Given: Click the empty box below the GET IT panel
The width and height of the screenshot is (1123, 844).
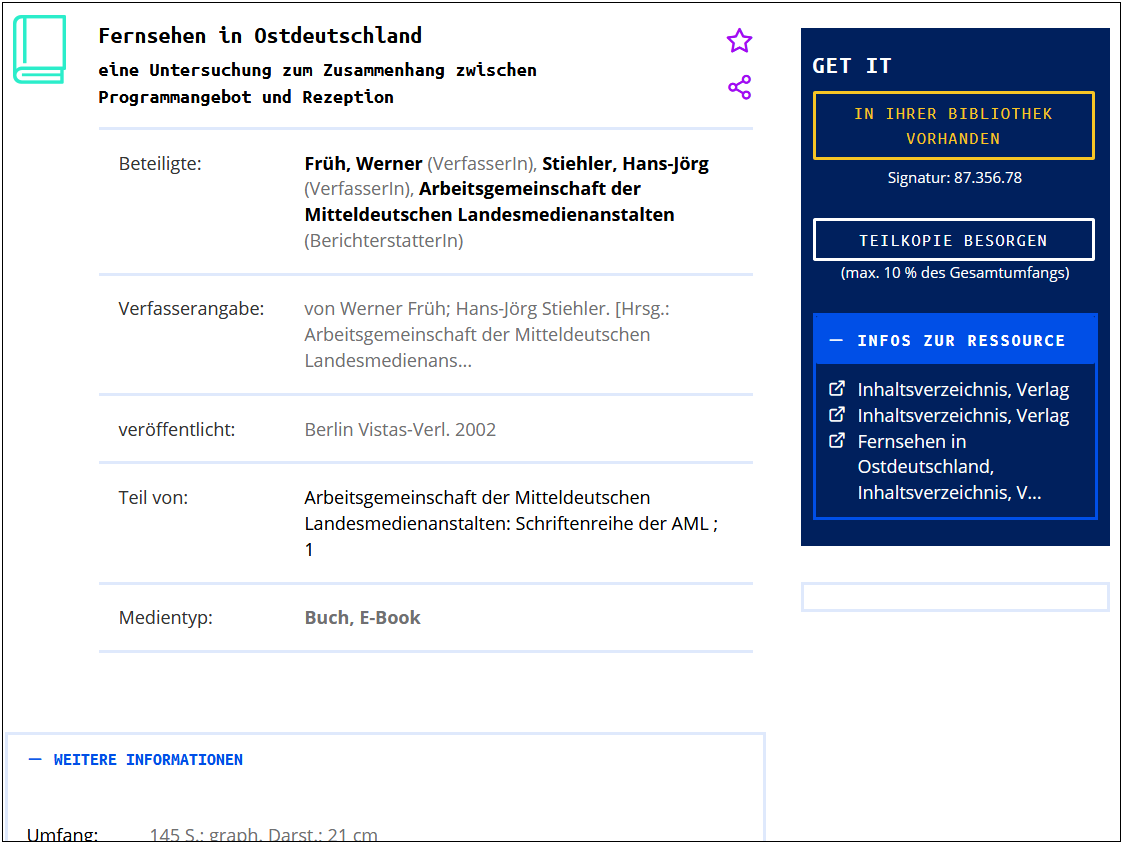Looking at the screenshot, I should pos(955,597).
